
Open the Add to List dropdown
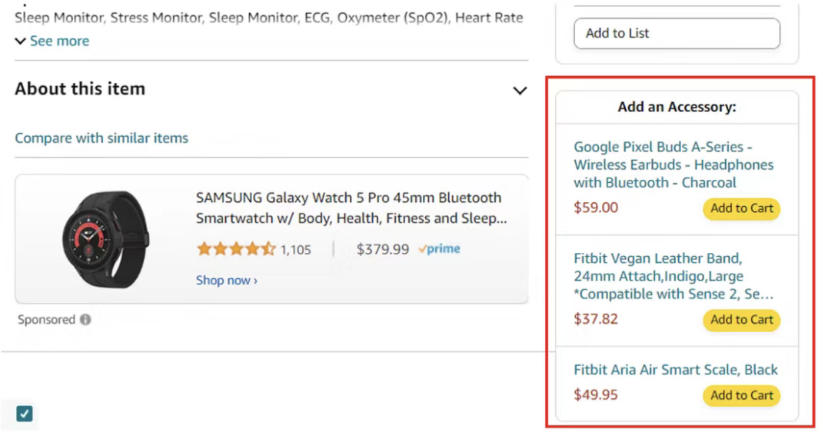coord(676,33)
